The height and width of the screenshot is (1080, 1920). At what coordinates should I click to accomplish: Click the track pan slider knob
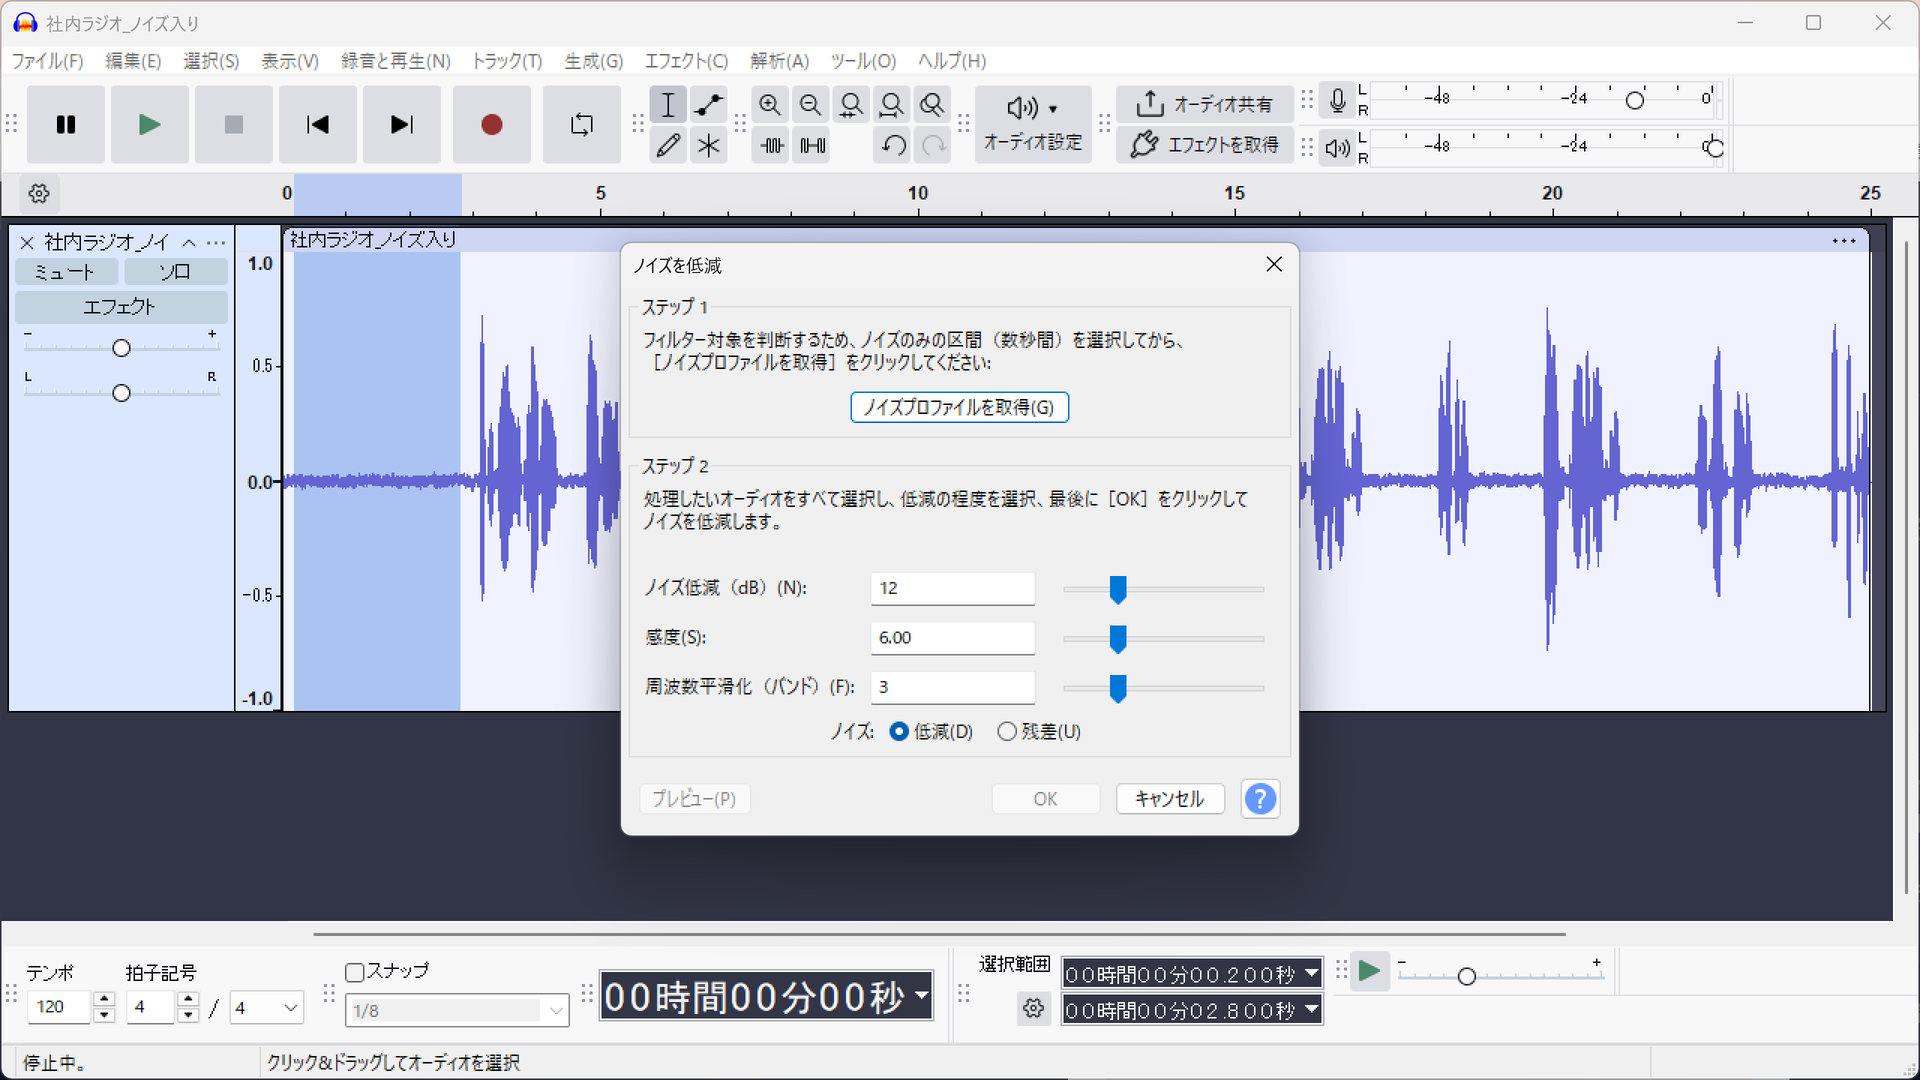tap(121, 393)
